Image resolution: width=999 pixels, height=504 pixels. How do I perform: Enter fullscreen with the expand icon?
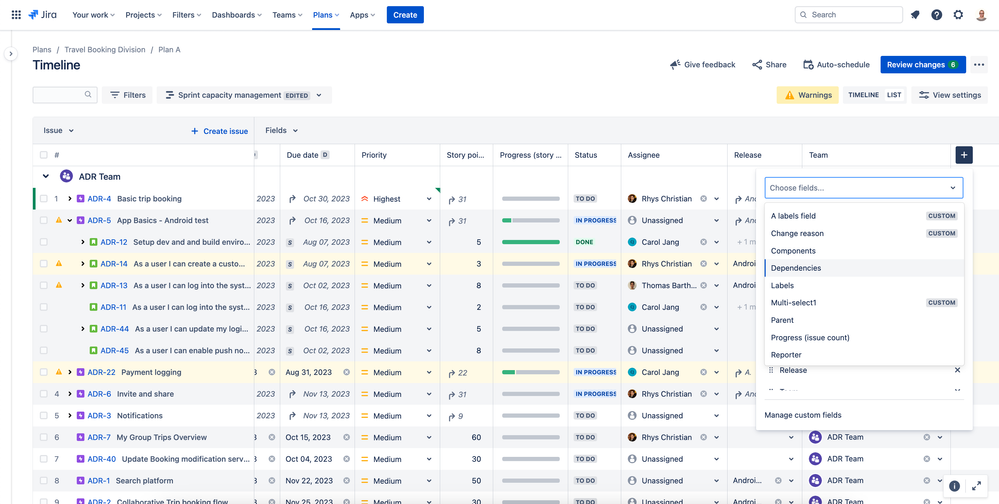click(x=977, y=486)
